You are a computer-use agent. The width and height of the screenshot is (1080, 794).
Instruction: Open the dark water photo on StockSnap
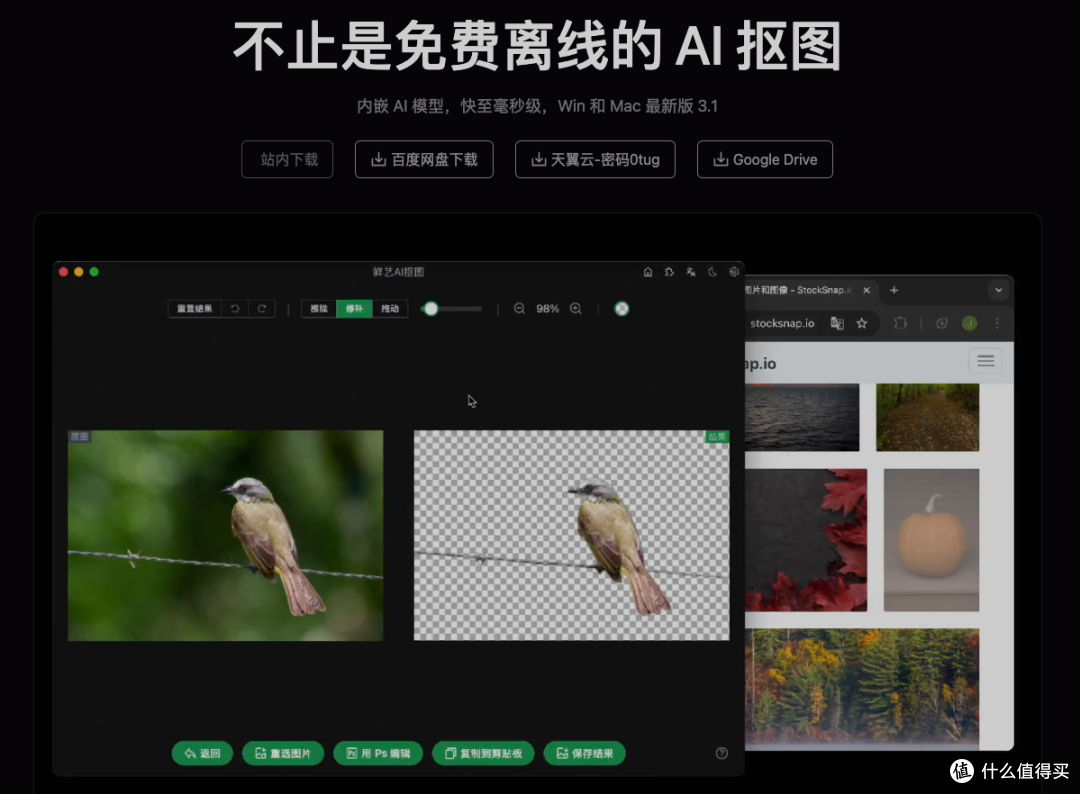click(x=802, y=417)
